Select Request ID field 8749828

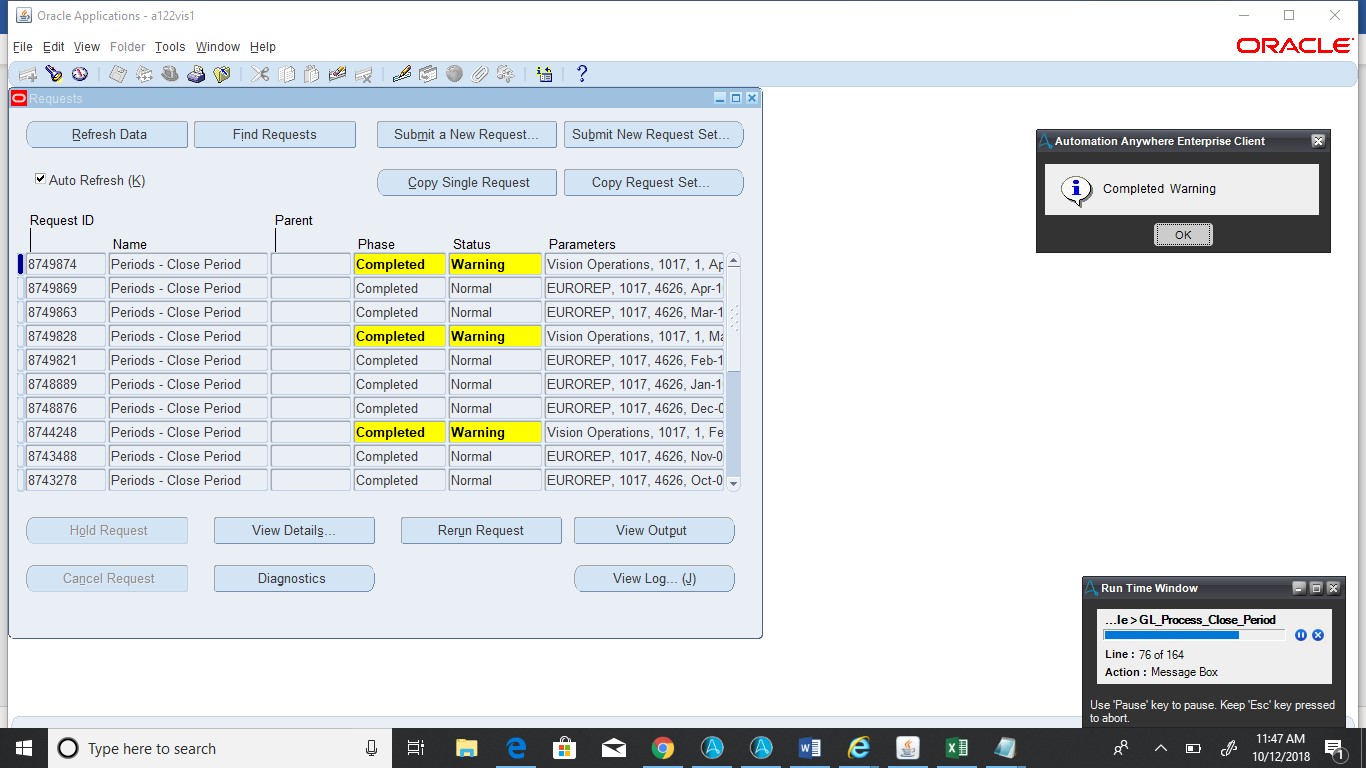tap(65, 336)
